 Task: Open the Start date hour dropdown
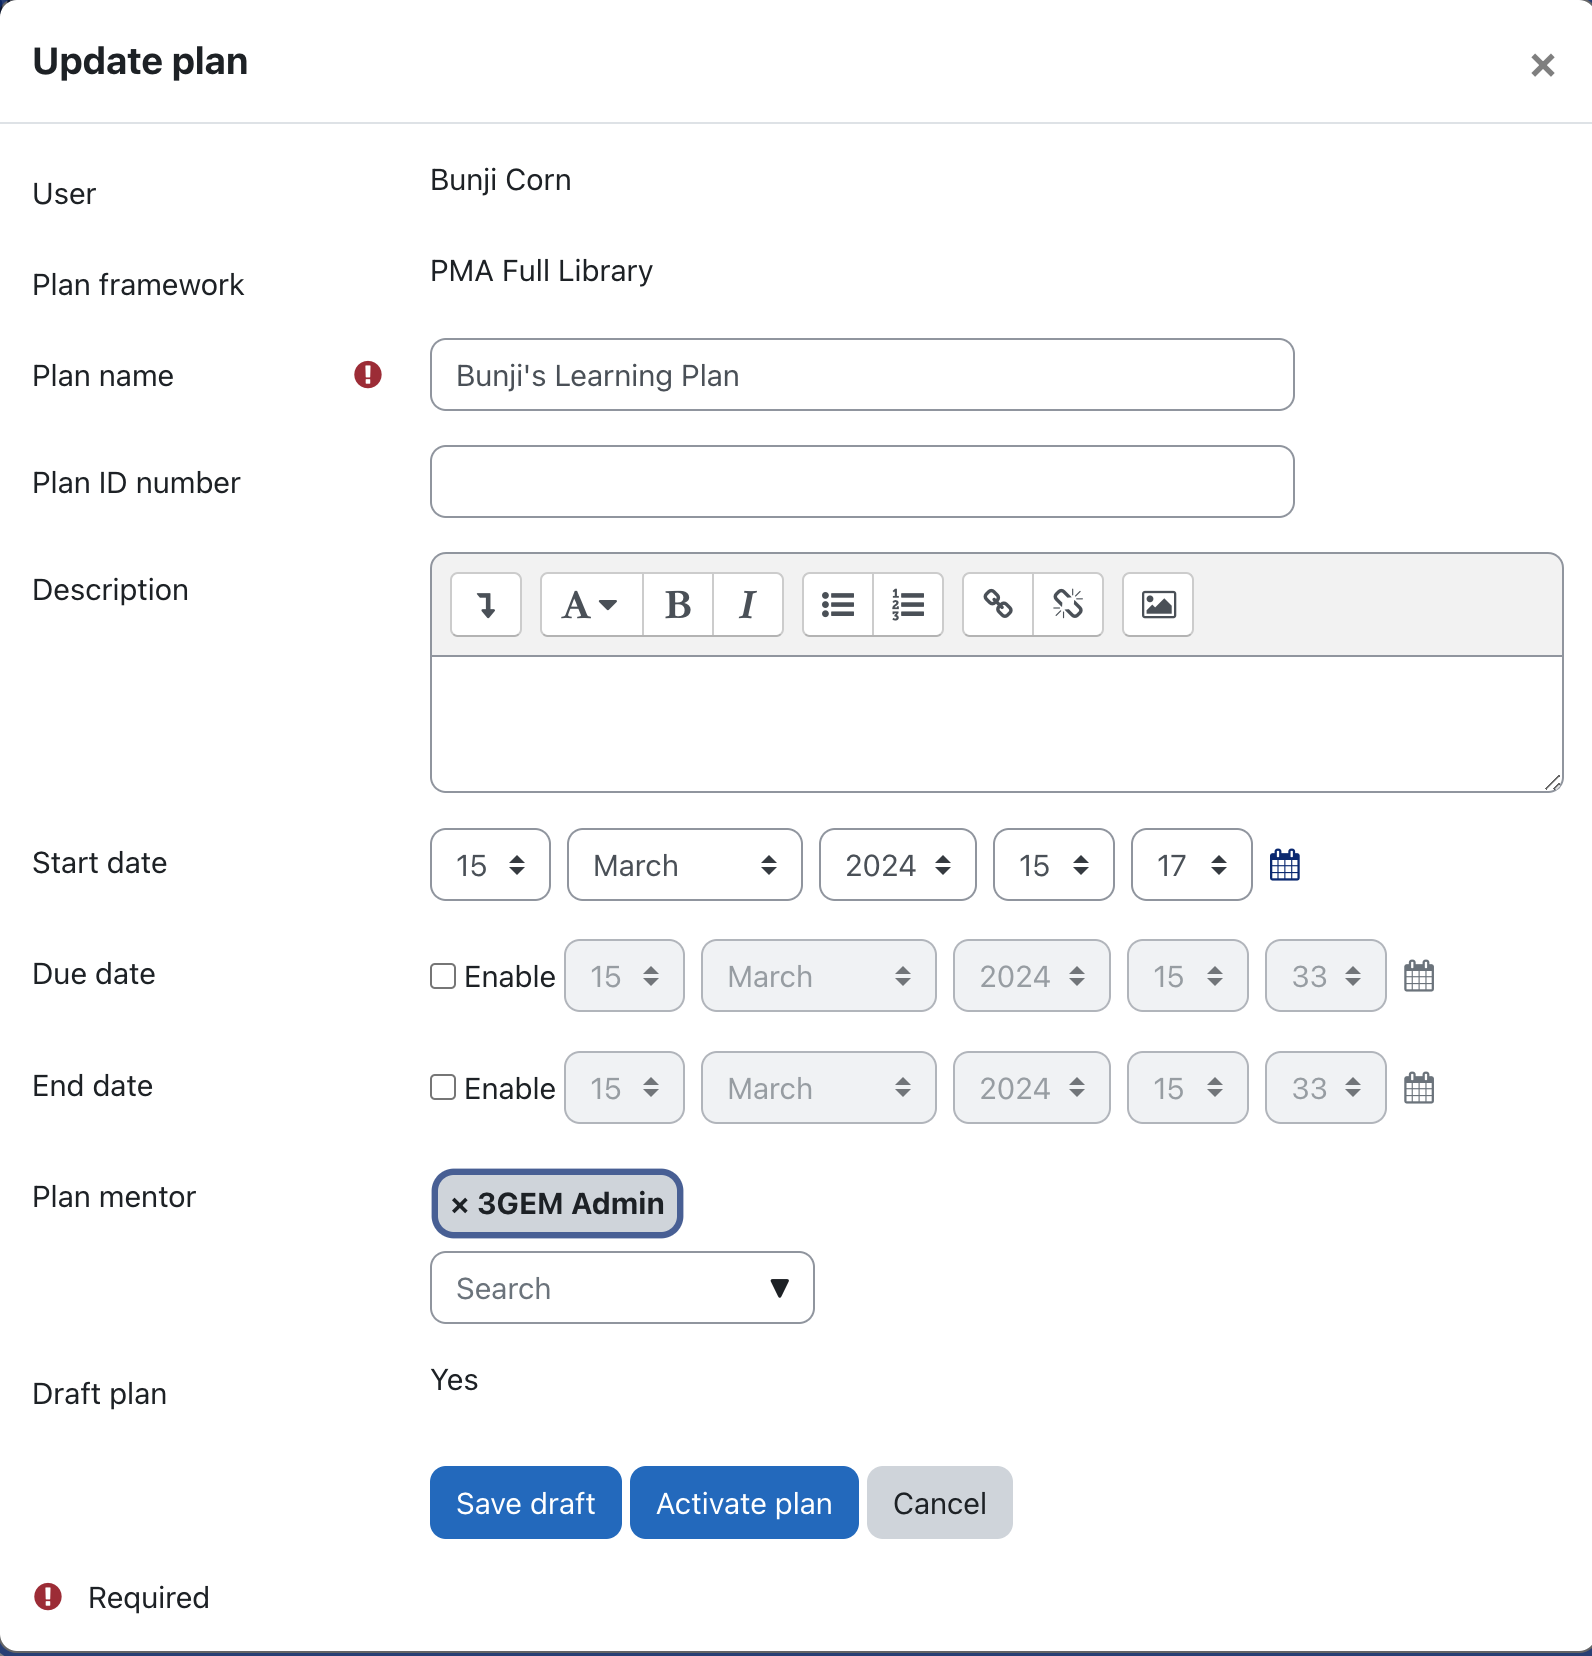[1054, 865]
